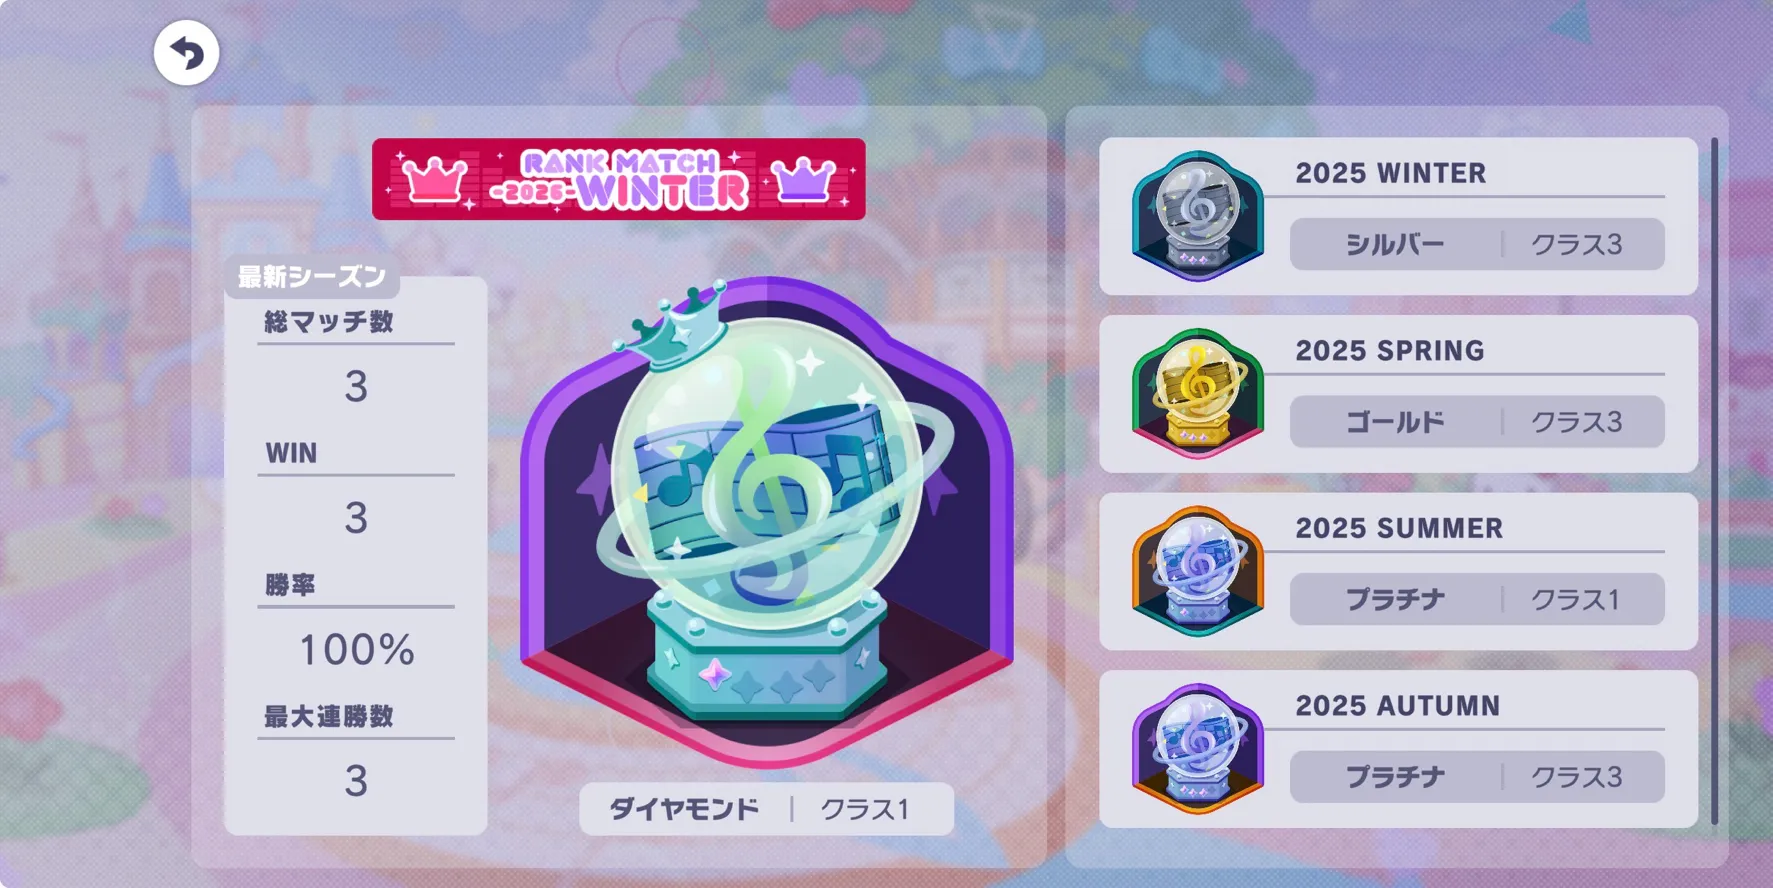Viewport: 1773px width, 888px height.
Task: Click the purple crown in the banner
Action: pos(803,180)
